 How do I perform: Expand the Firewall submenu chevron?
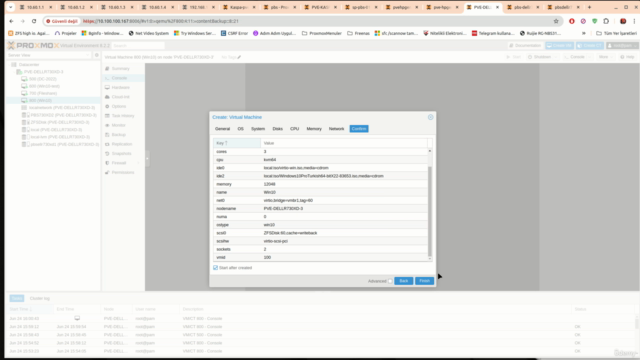click(x=138, y=163)
